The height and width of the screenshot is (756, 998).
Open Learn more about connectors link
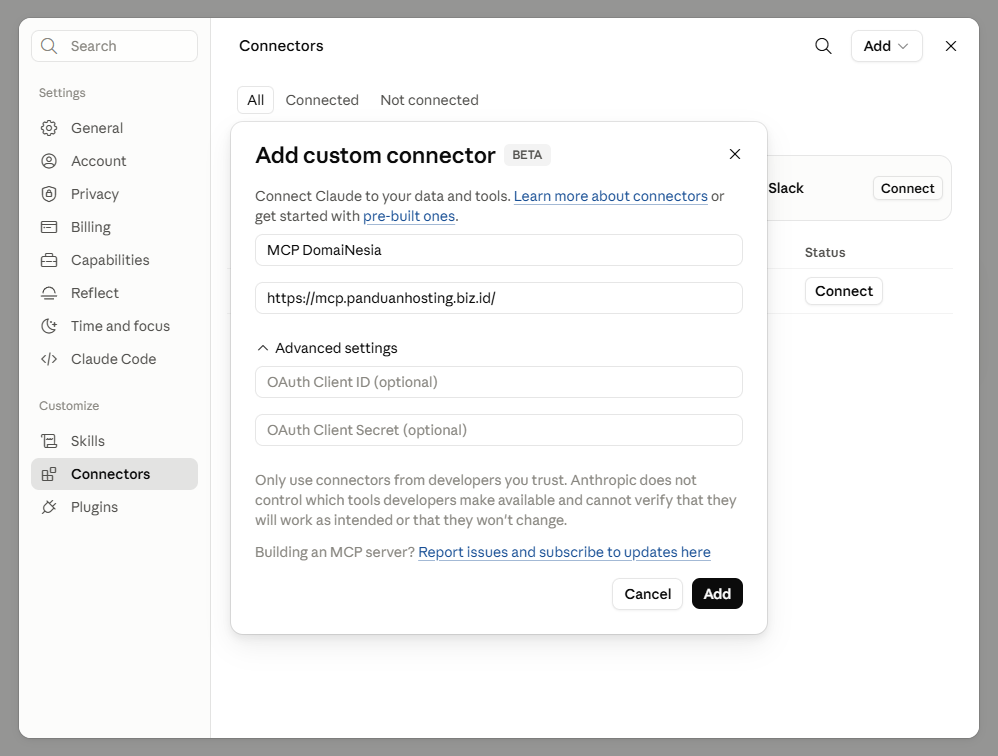(610, 196)
